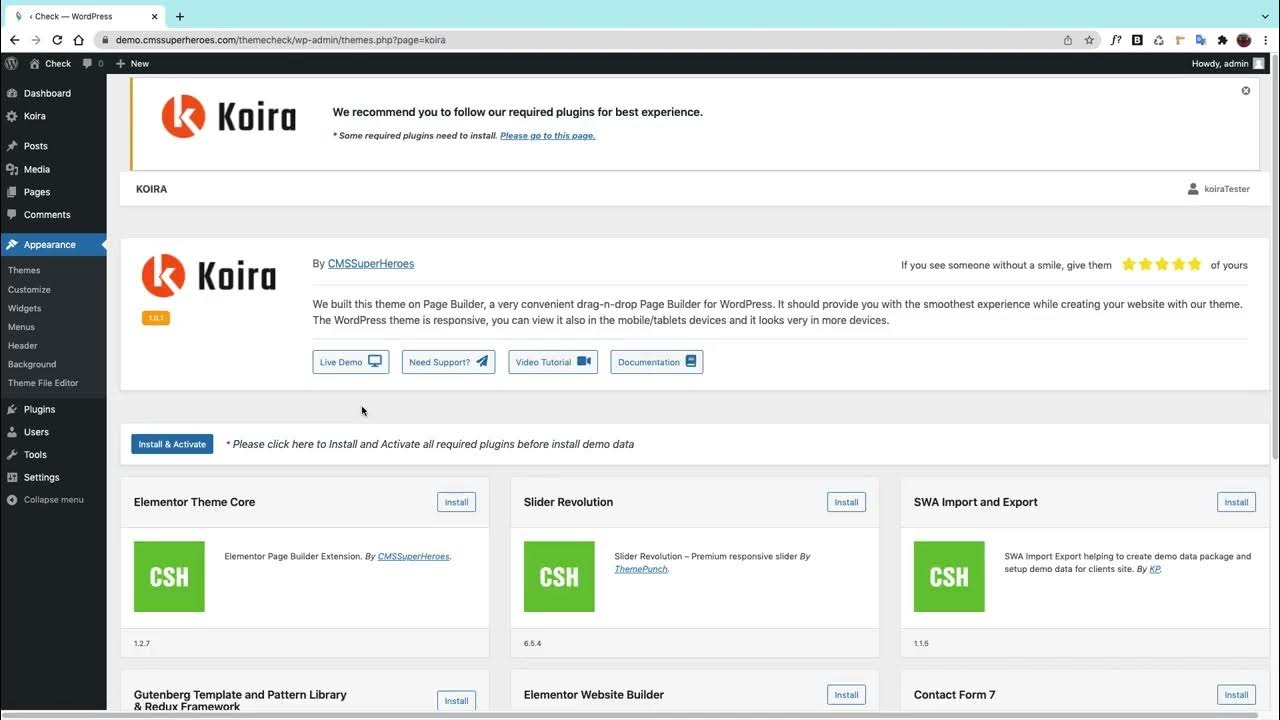Click the five-star rating icons
The image size is (1280, 720).
[x=1161, y=265]
